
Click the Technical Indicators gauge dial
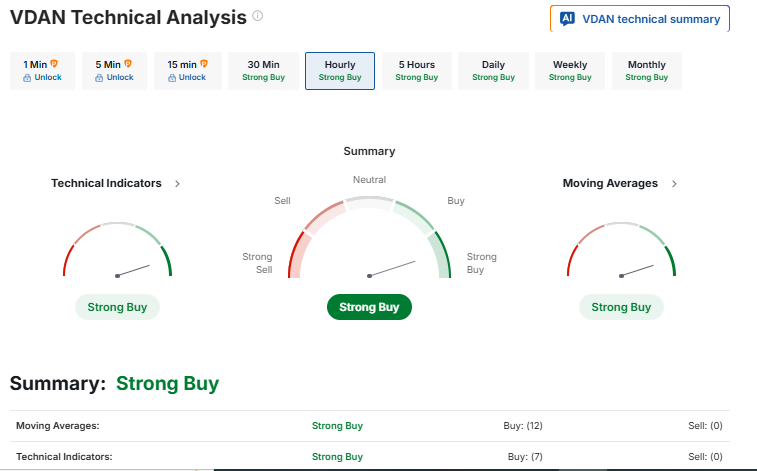tap(117, 250)
